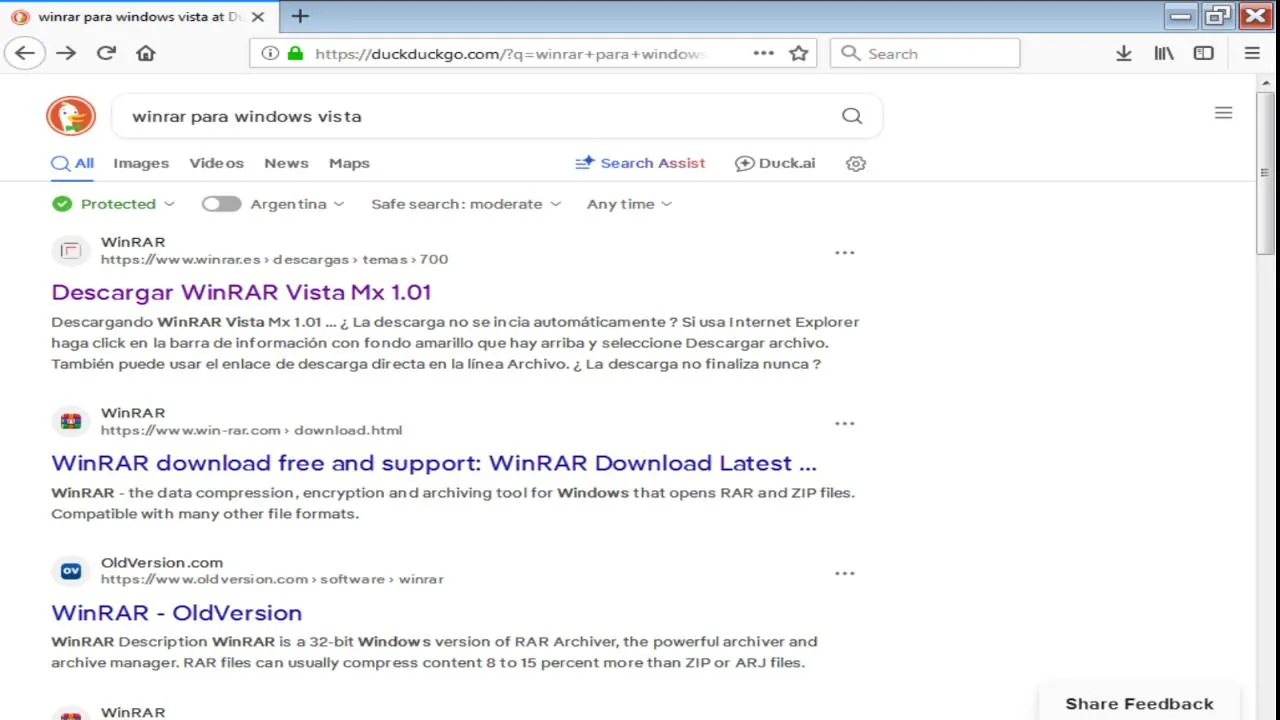Select the winrar para windows vista browser tab

(139, 17)
